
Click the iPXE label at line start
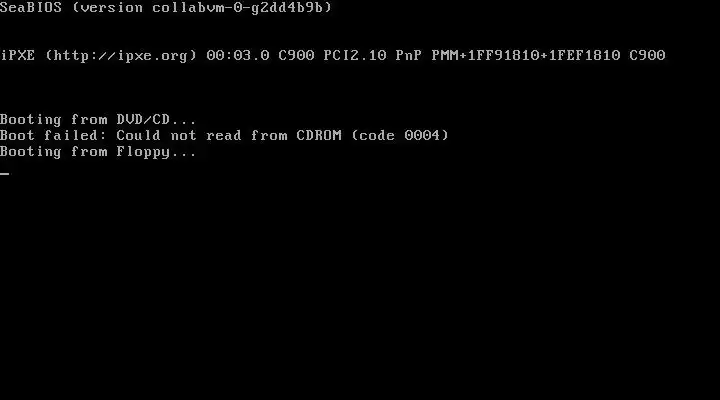pyautogui.click(x=17, y=55)
